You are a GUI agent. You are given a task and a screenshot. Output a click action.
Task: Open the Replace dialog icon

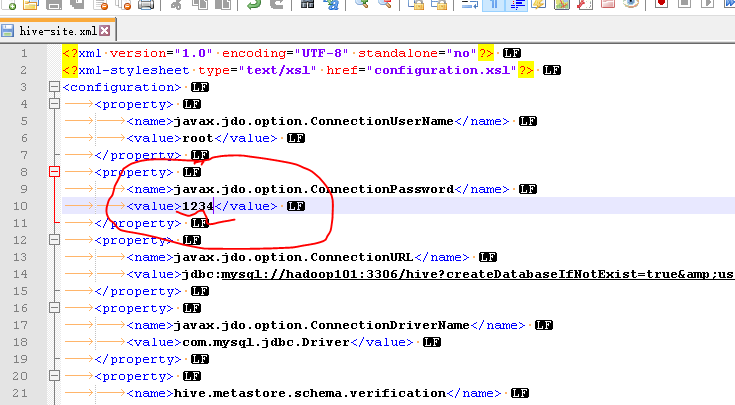point(331,4)
